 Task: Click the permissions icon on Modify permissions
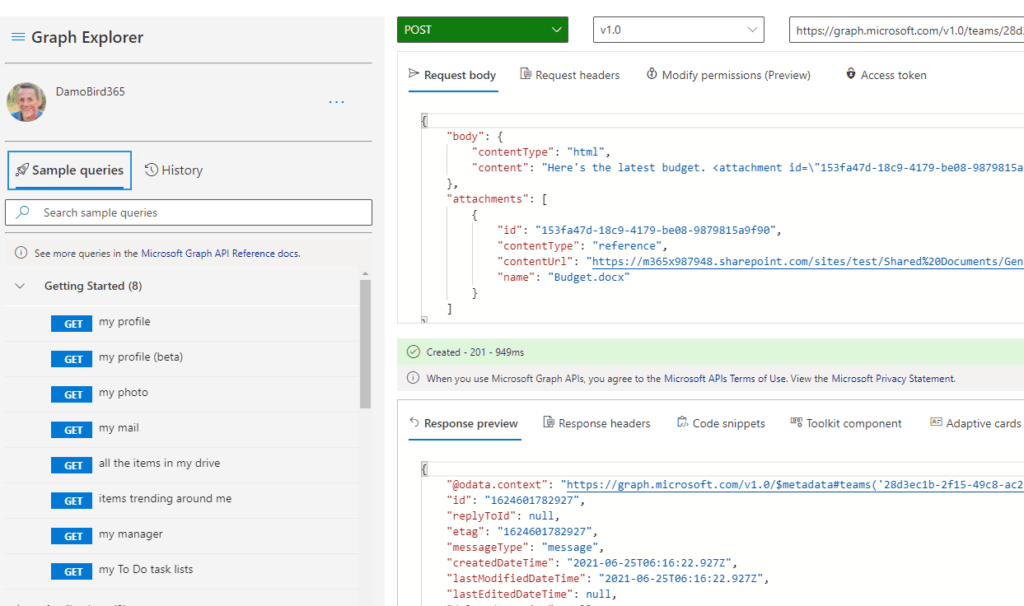click(652, 73)
